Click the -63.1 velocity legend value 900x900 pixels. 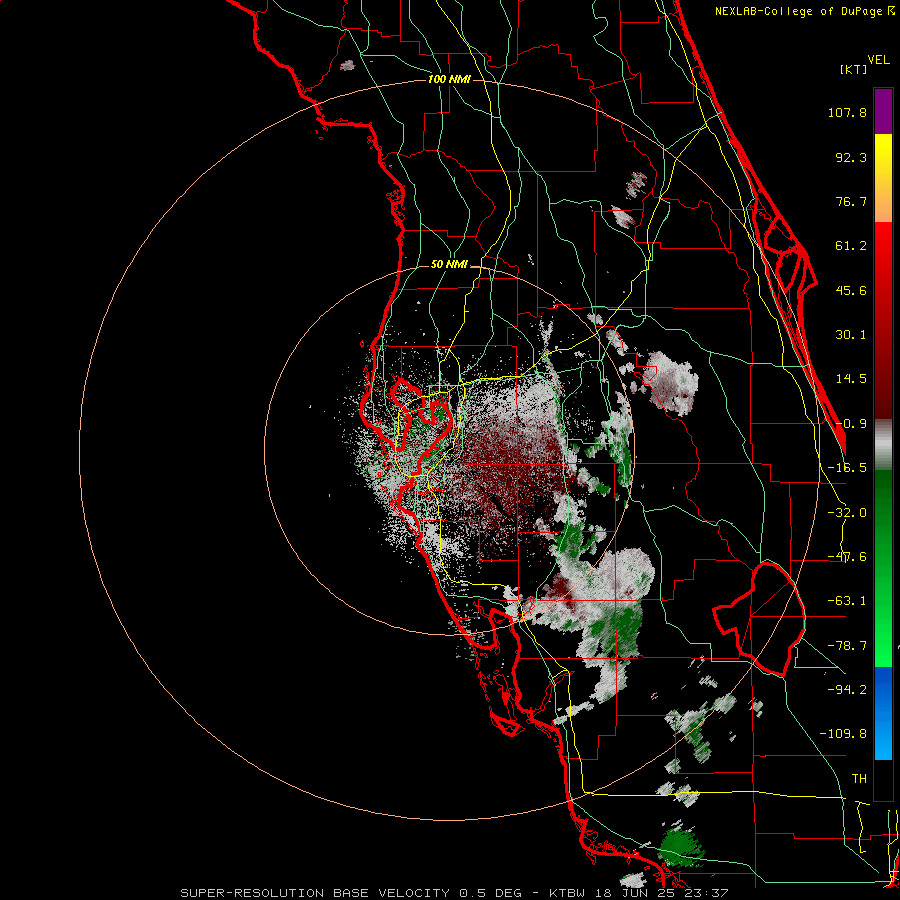click(847, 601)
